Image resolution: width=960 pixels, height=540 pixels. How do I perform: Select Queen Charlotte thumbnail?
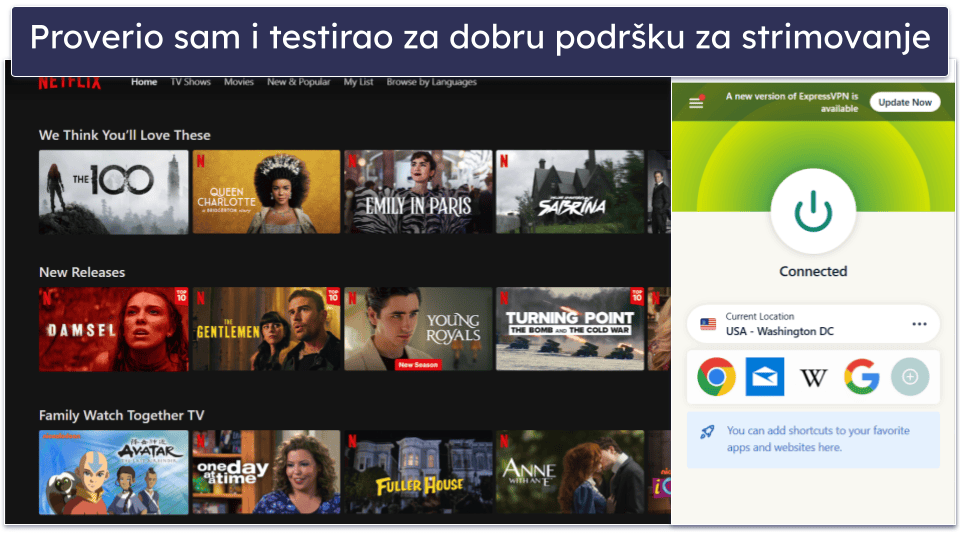tap(266, 192)
